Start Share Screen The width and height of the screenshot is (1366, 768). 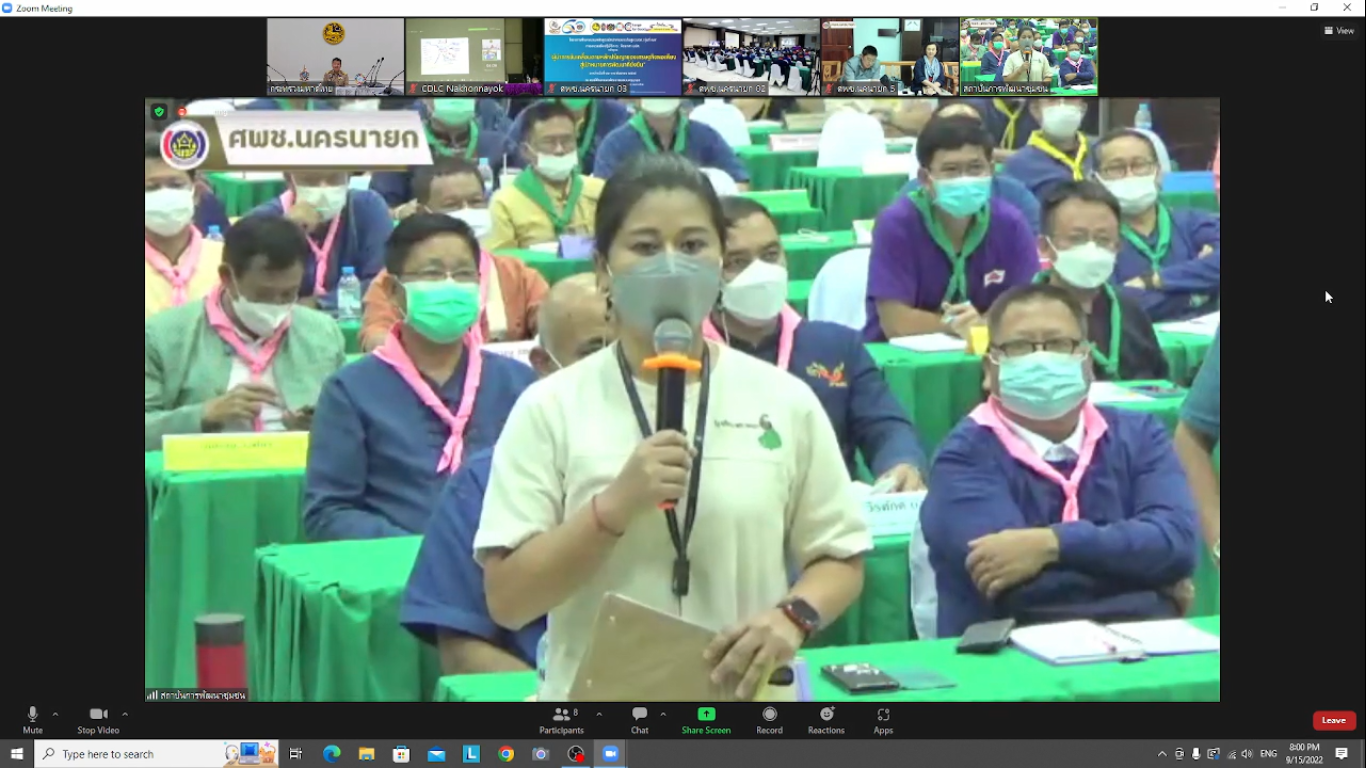706,719
